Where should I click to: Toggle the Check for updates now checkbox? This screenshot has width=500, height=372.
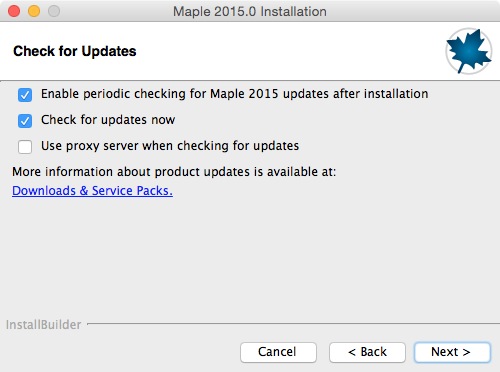[25, 121]
